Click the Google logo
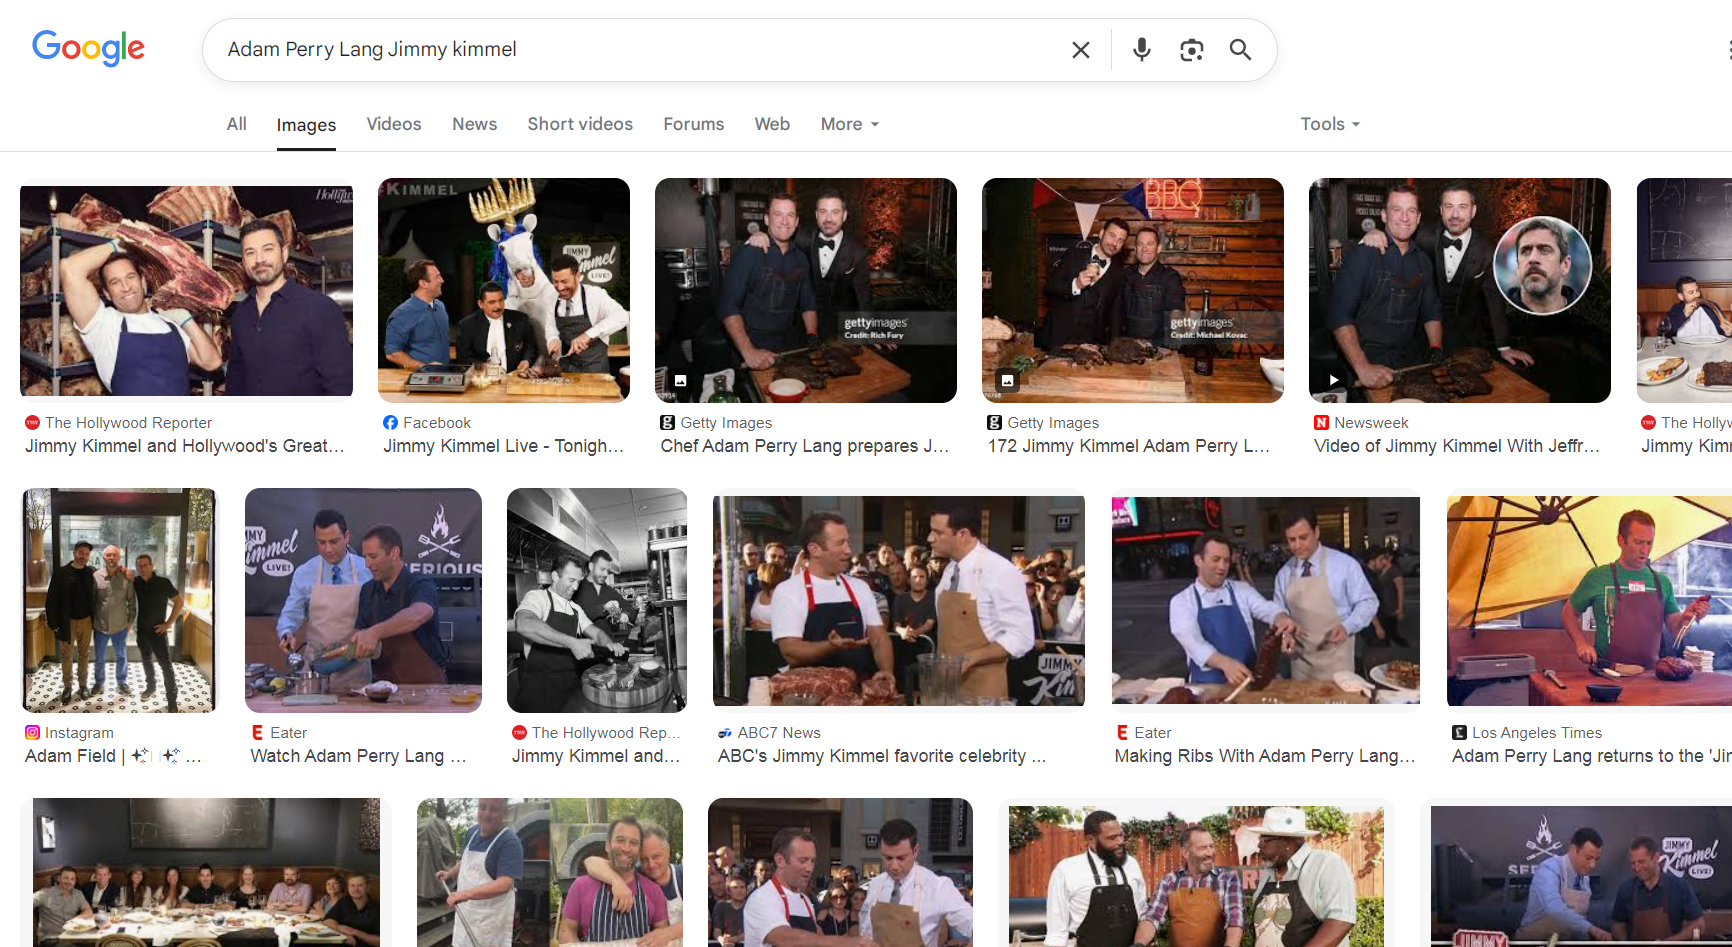 pos(88,48)
